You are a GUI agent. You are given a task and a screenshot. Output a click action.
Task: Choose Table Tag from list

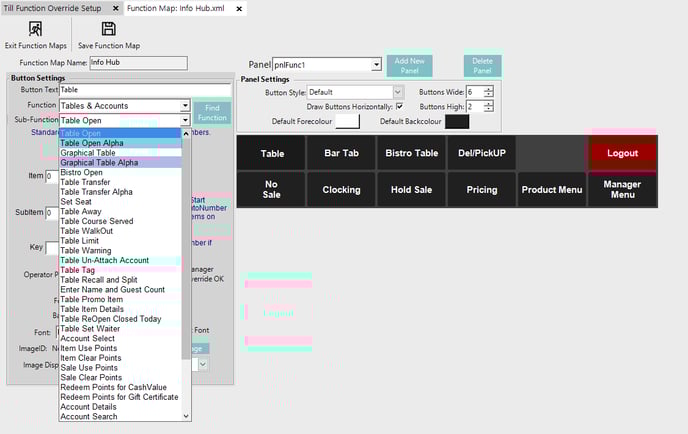pos(120,270)
